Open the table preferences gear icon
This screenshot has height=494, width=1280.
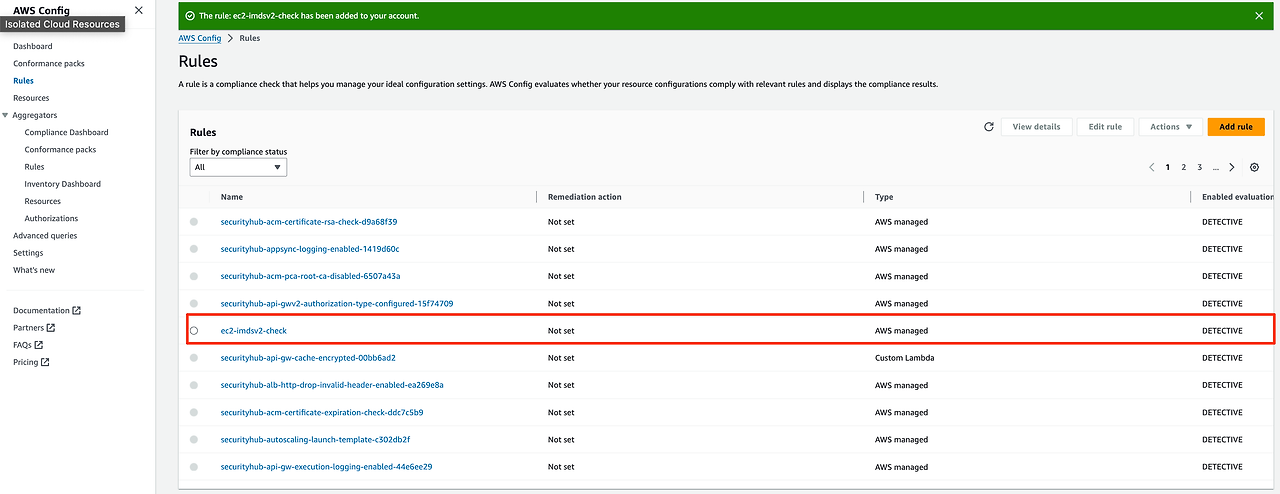[x=1255, y=167]
